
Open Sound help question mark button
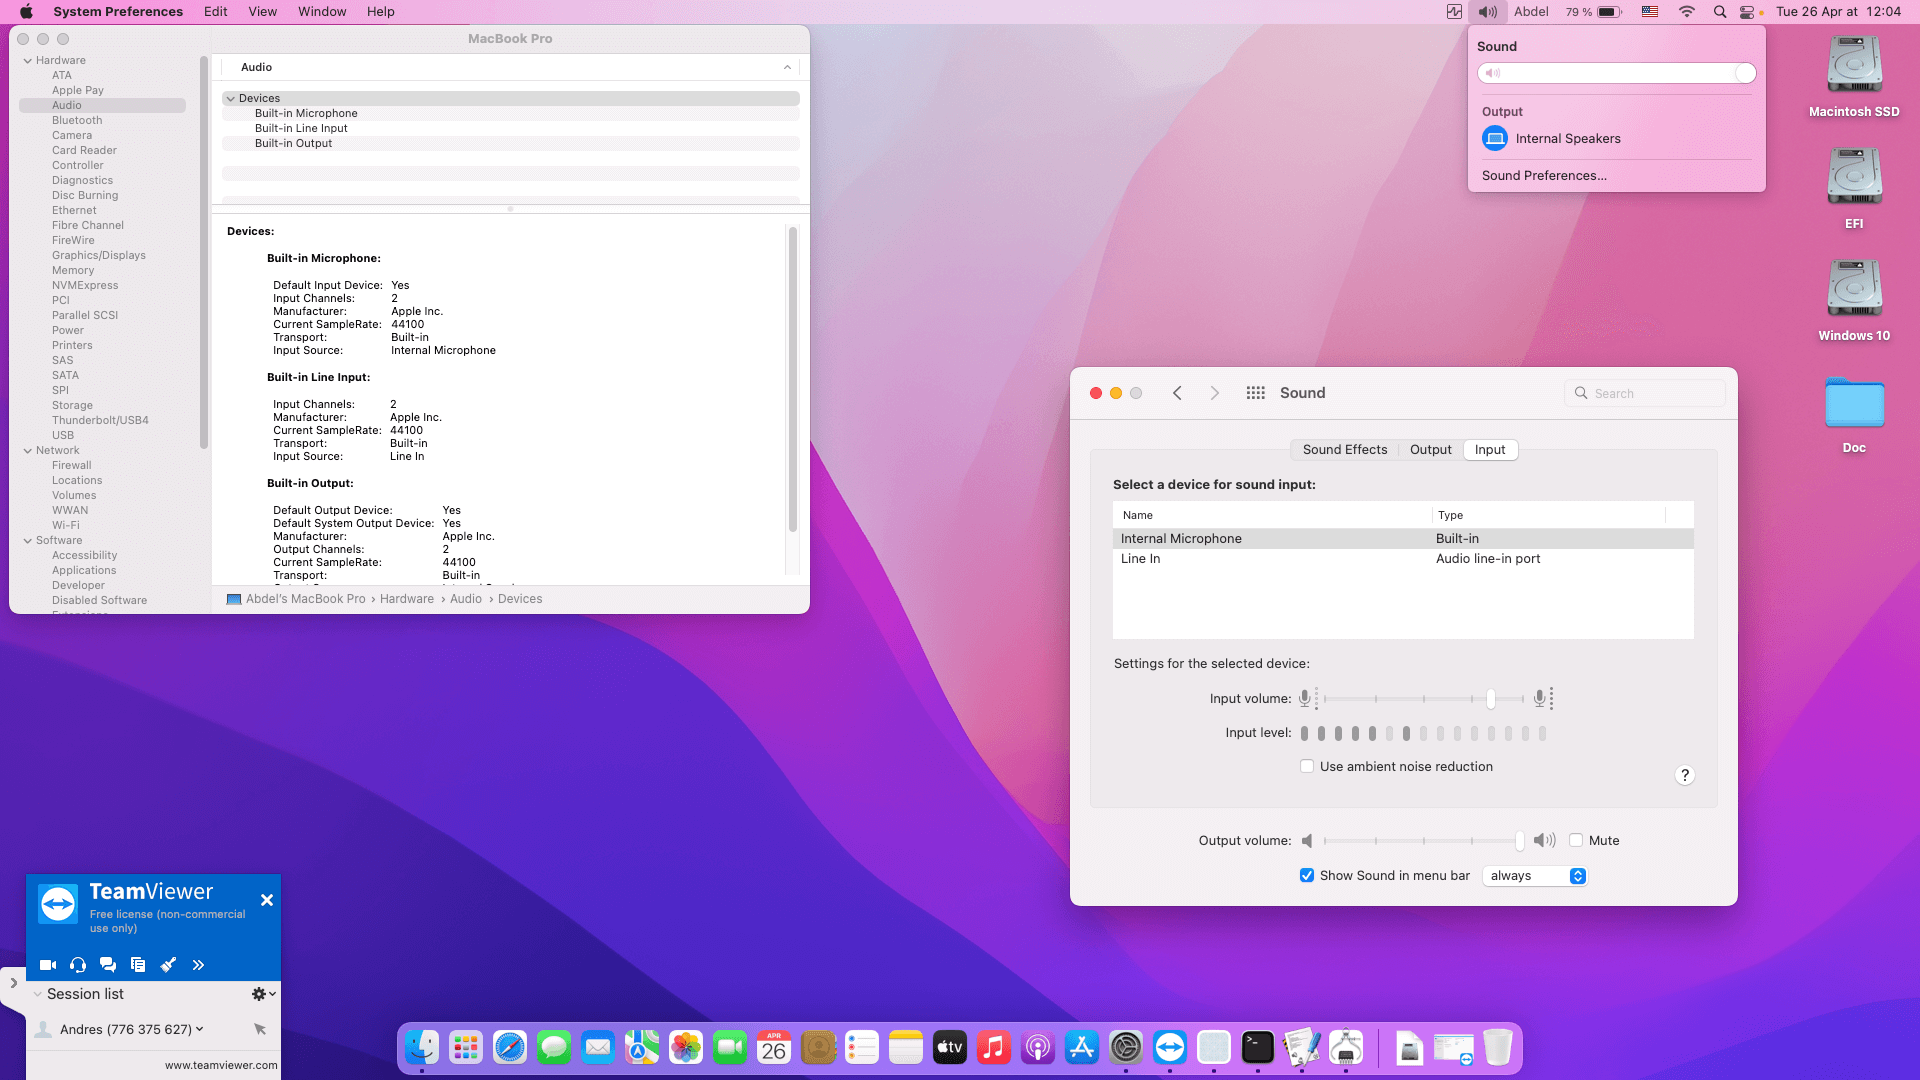(1685, 775)
